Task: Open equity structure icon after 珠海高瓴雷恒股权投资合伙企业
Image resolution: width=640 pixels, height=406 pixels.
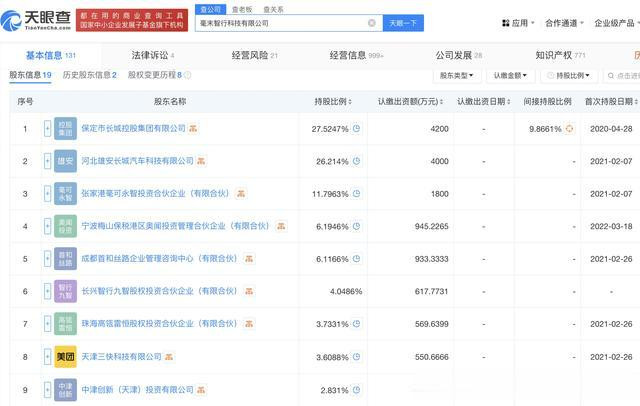Action: 249,324
